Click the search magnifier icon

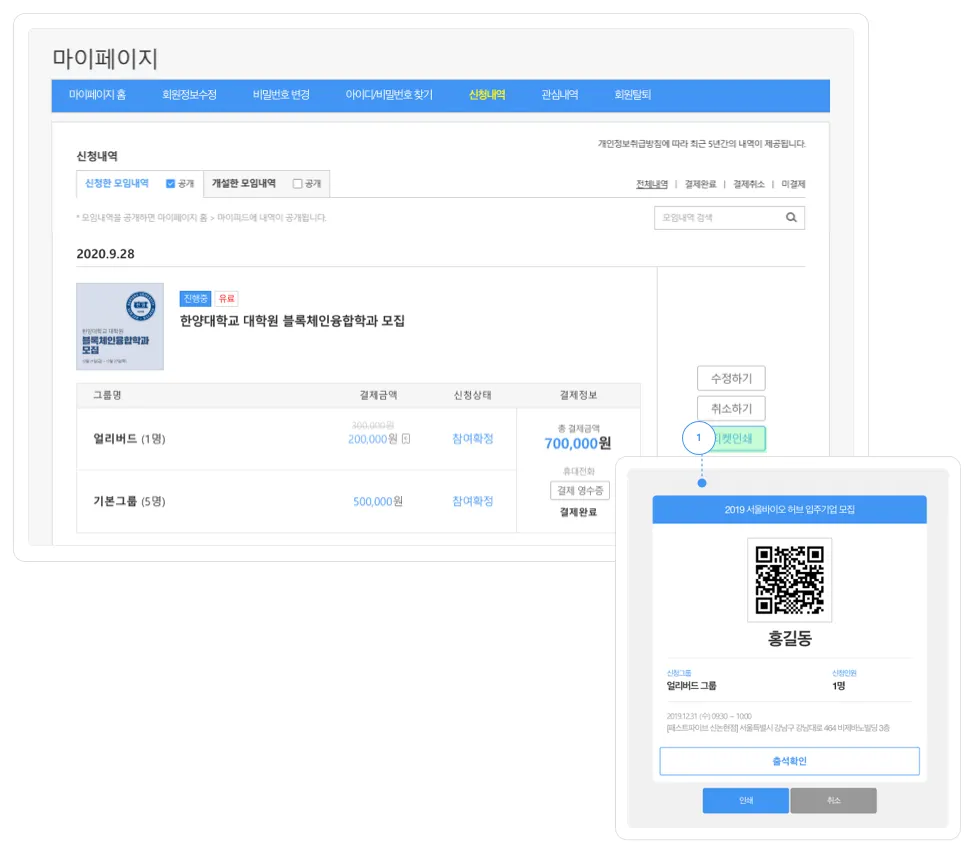pos(791,218)
